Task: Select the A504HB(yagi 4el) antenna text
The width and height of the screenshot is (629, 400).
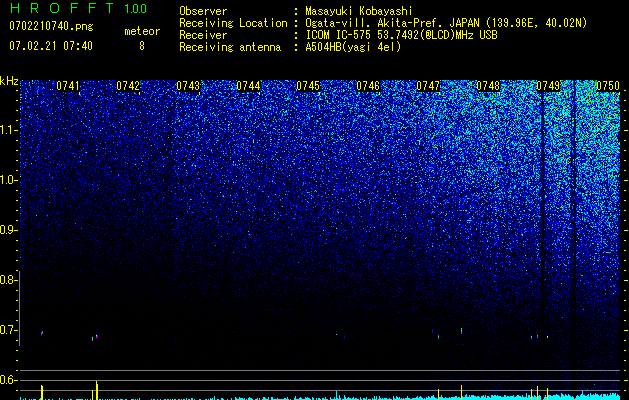Action: coord(353,47)
